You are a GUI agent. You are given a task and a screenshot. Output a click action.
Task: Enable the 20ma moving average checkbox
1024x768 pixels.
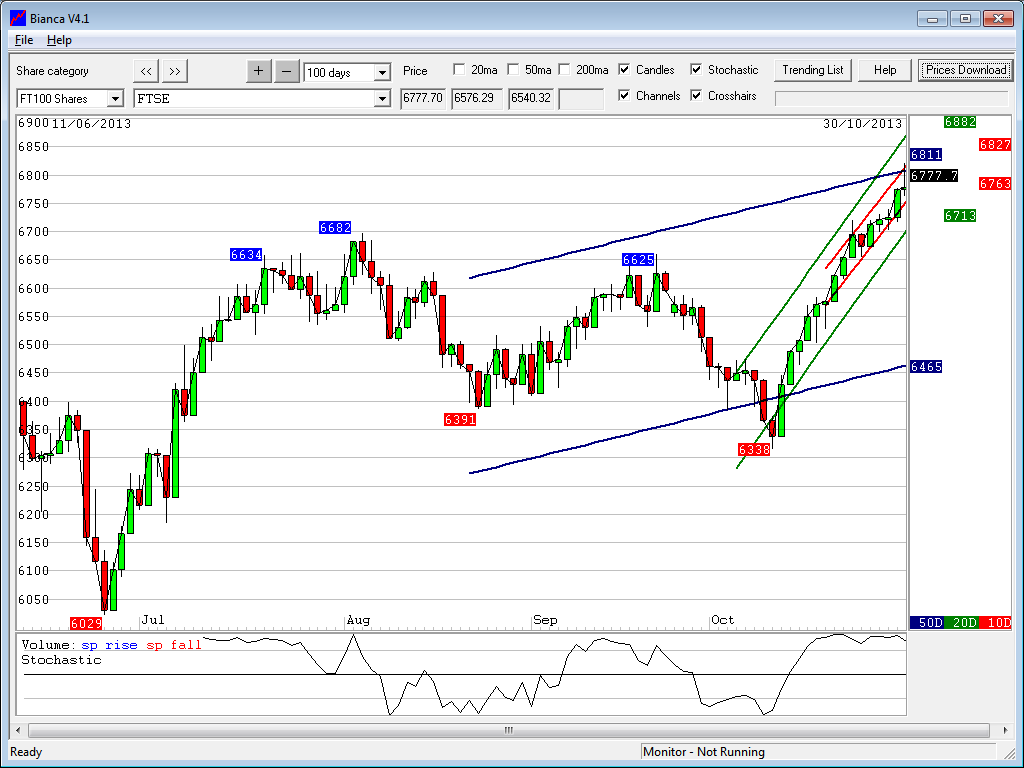(x=459, y=70)
